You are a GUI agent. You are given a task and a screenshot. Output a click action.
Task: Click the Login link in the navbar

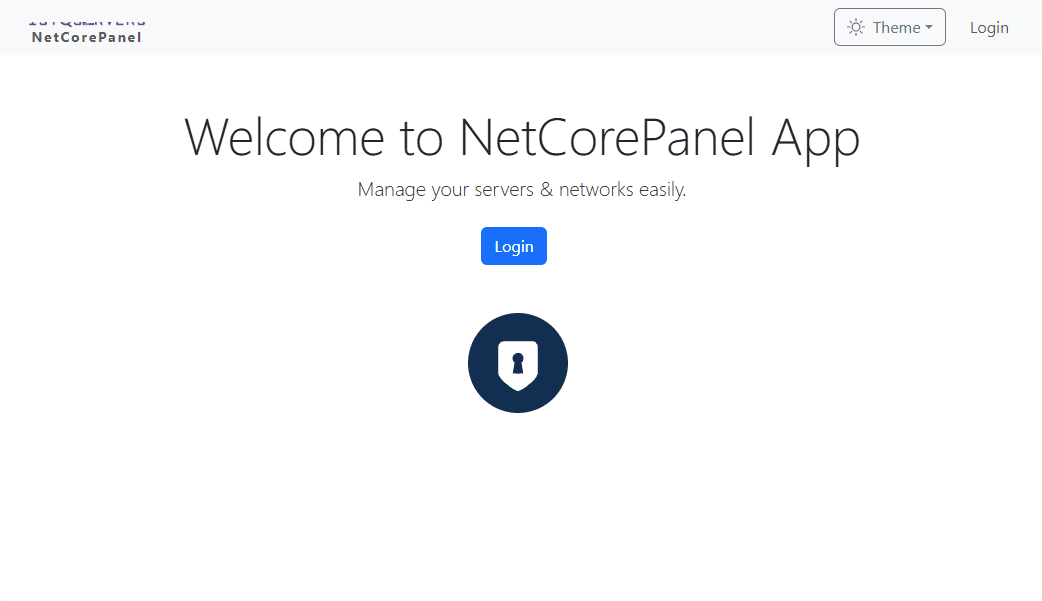click(x=989, y=27)
